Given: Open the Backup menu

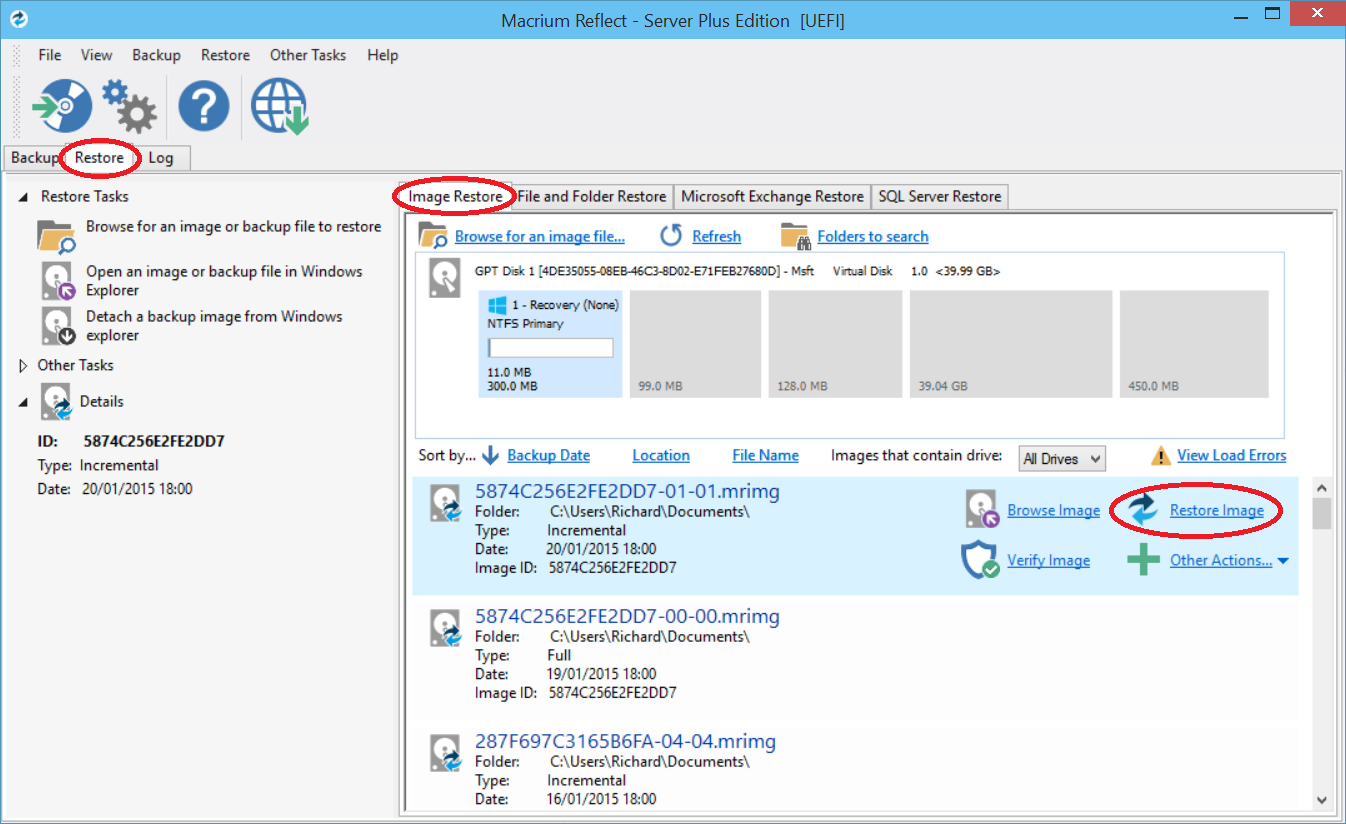Looking at the screenshot, I should coord(157,55).
